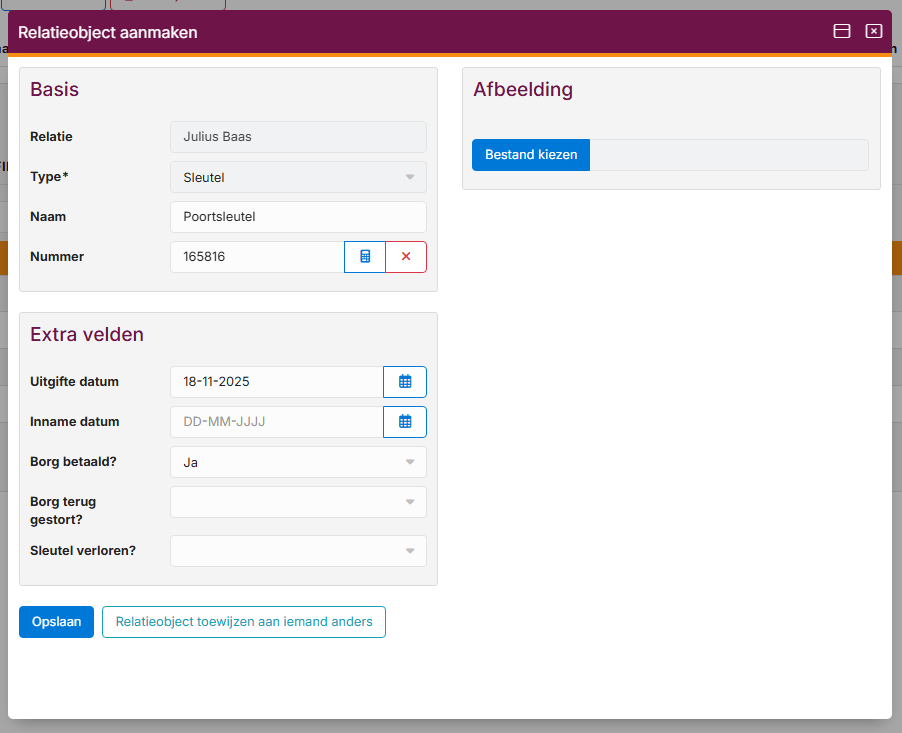Viewport: 902px width, 733px height.
Task: Expand the Type dropdown showing Sleutel
Action: (x=298, y=177)
